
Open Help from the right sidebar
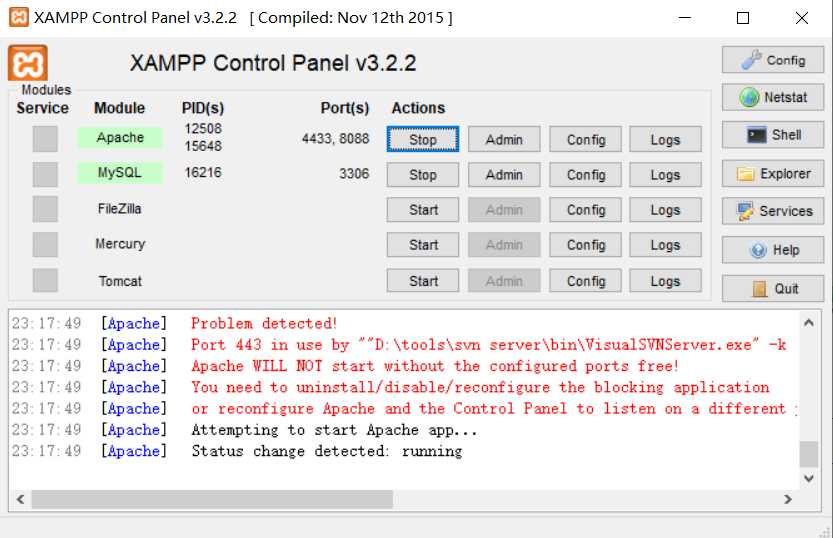[773, 250]
